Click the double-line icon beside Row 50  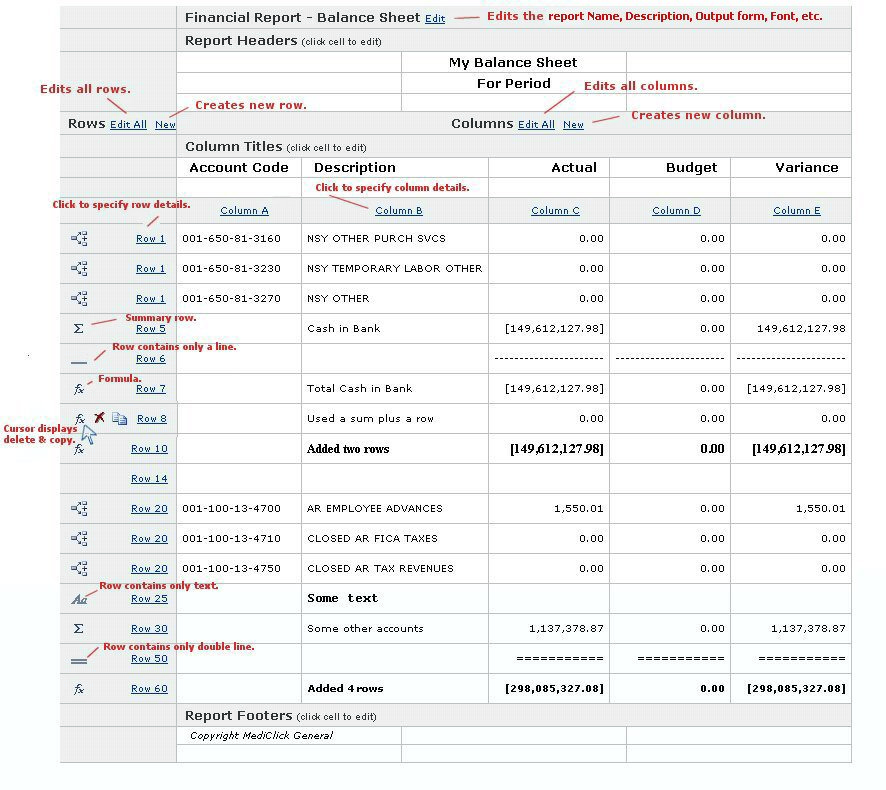click(79, 658)
